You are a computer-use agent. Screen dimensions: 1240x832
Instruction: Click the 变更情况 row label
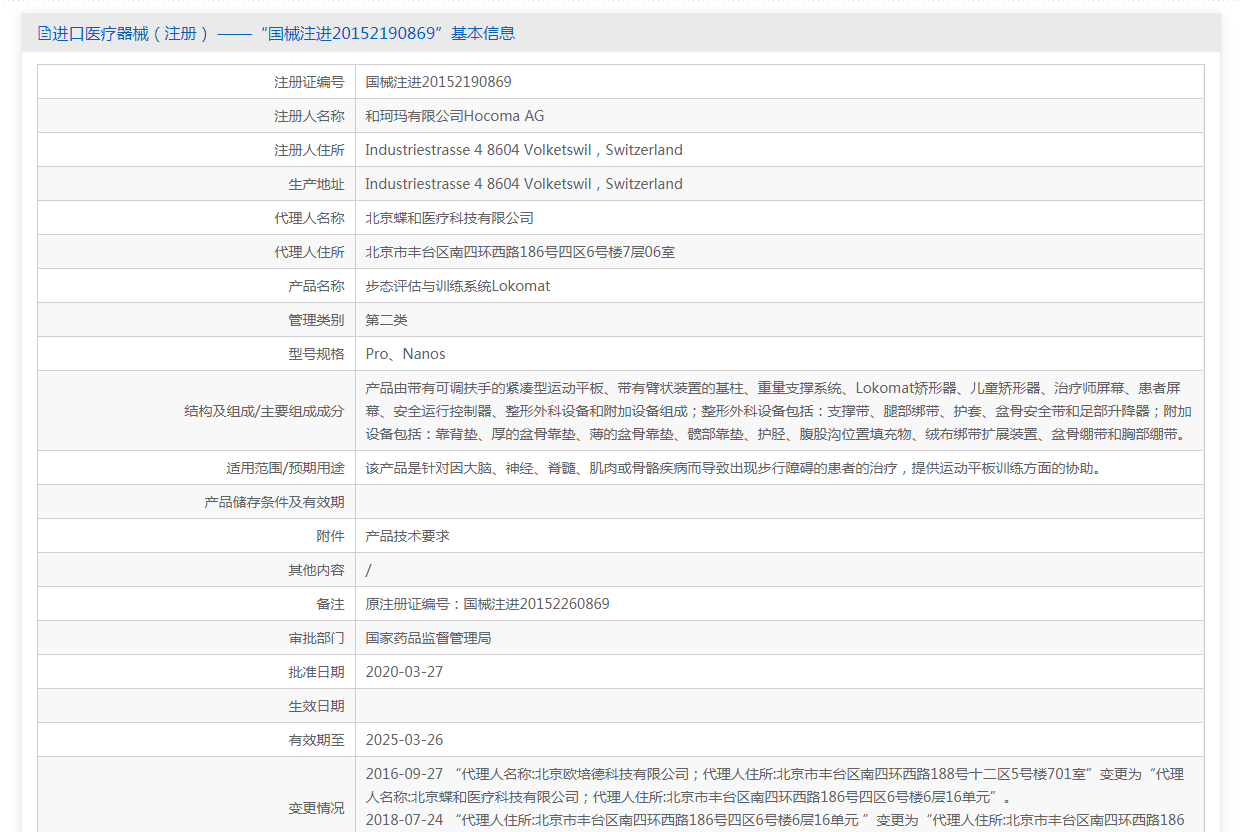[x=316, y=808]
